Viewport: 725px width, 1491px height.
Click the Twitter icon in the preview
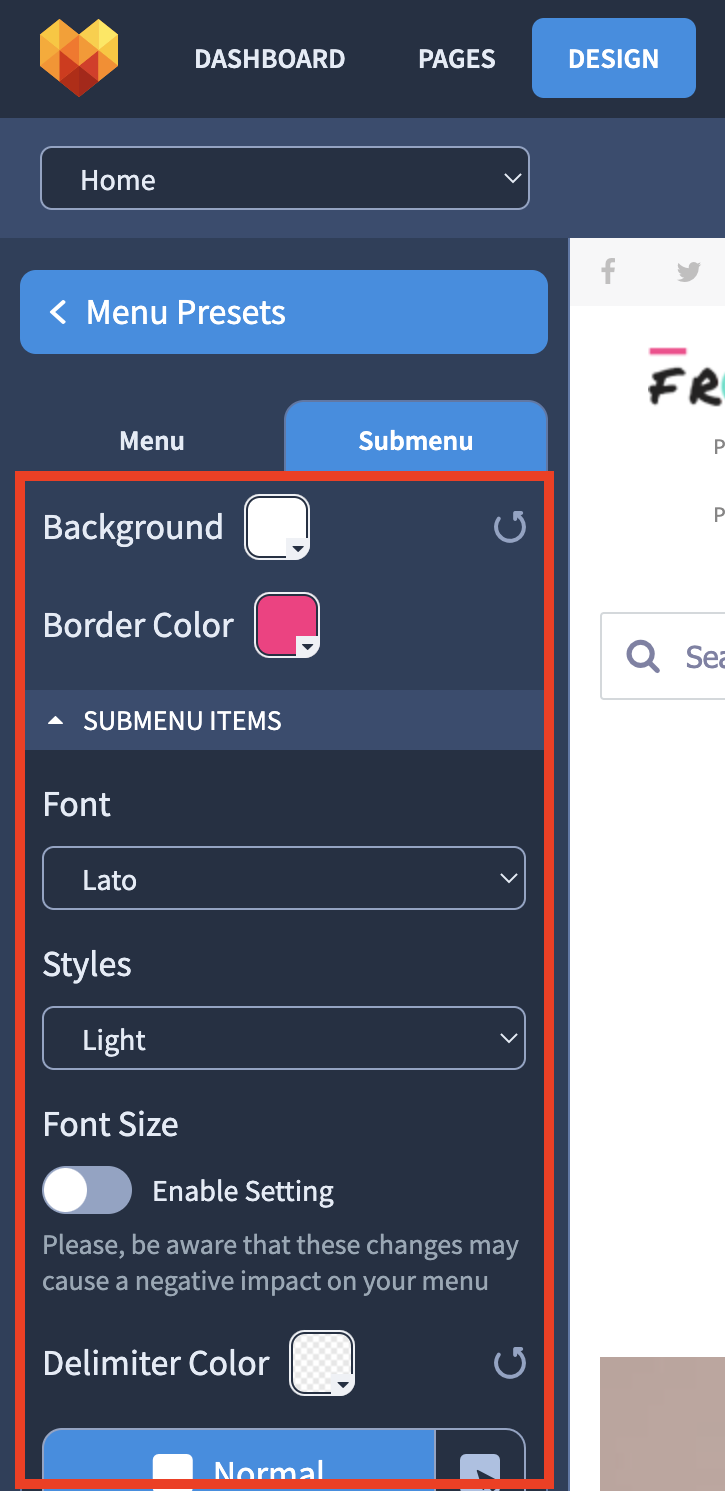click(688, 271)
